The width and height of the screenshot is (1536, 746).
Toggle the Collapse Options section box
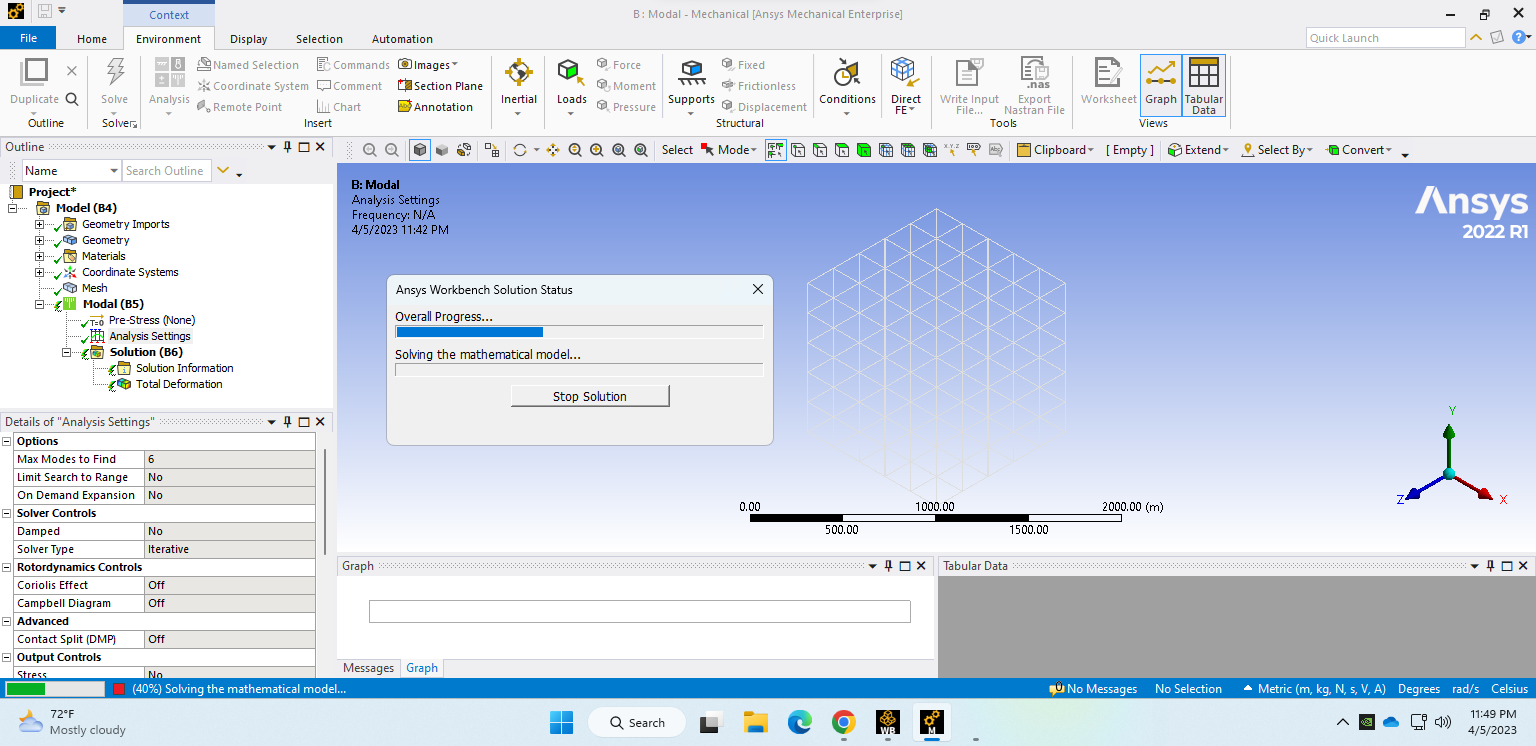coord(7,441)
